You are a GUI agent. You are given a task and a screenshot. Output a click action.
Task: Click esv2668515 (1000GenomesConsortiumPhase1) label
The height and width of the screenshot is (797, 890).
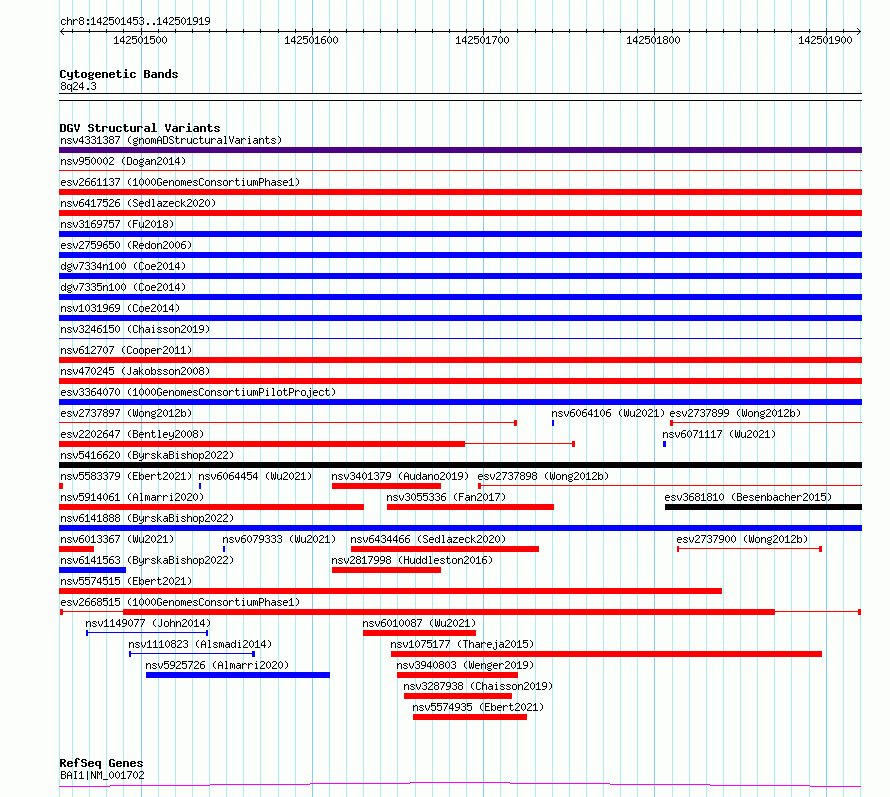(x=180, y=602)
